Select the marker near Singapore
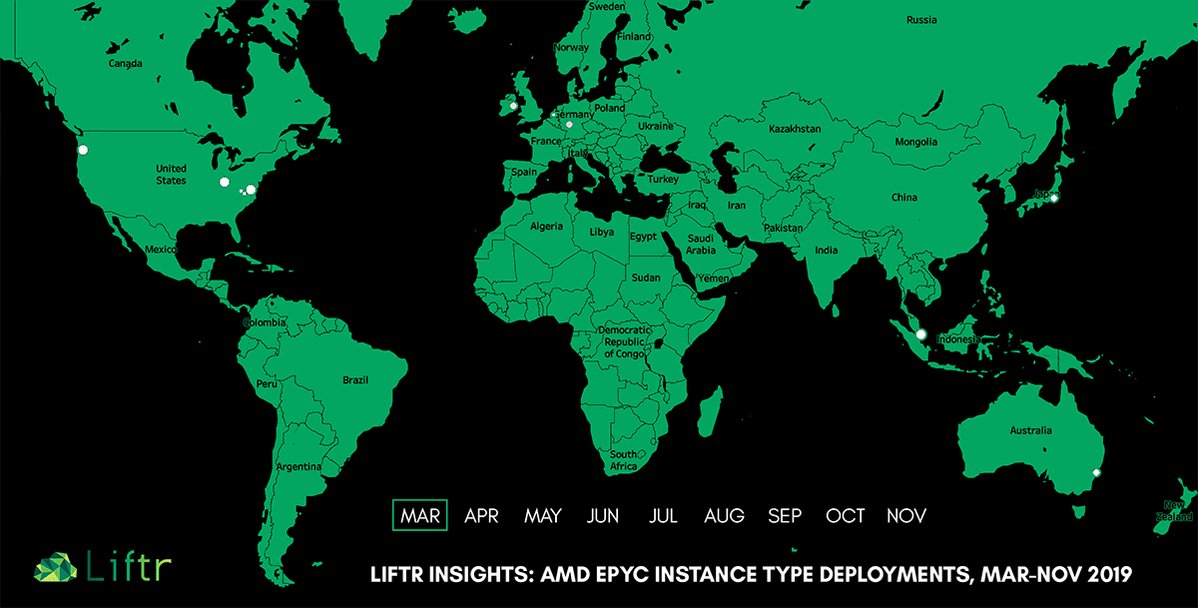 (x=921, y=334)
